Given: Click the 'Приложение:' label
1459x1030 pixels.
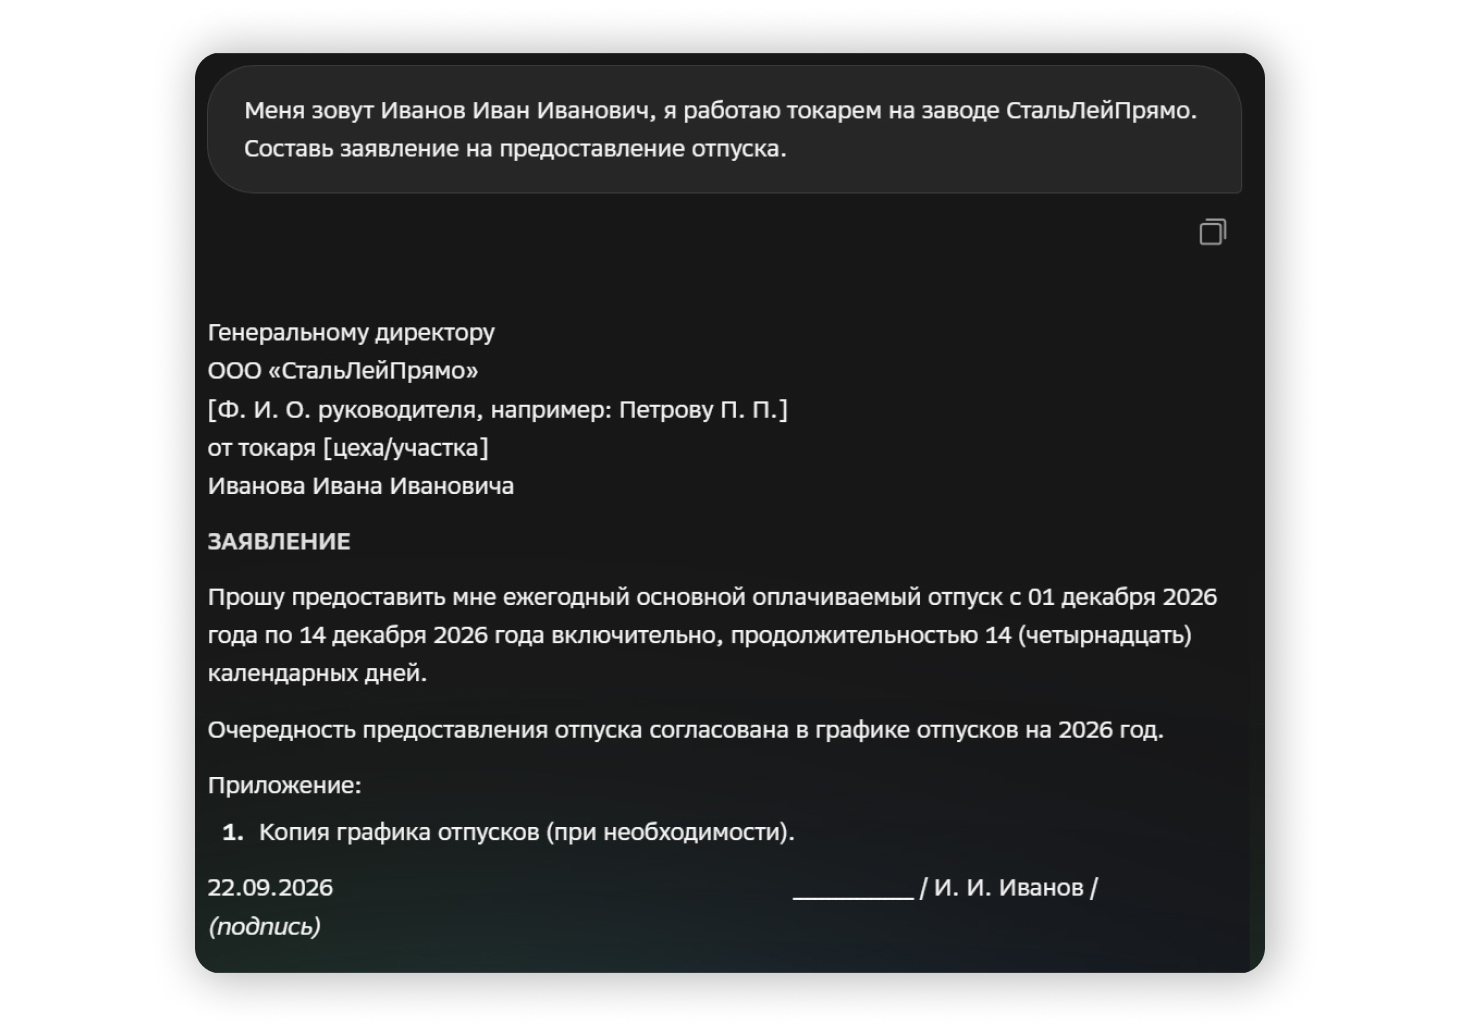Looking at the screenshot, I should (x=285, y=785).
